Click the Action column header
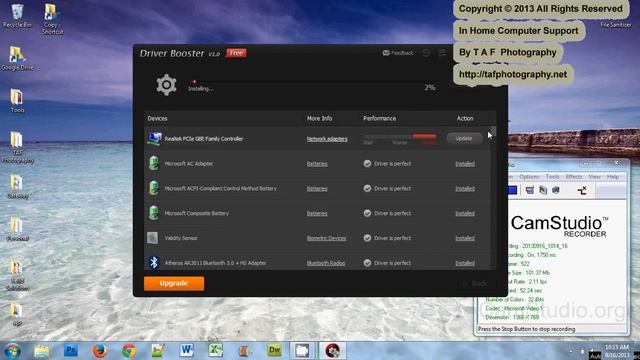The height and width of the screenshot is (360, 640). coord(465,118)
